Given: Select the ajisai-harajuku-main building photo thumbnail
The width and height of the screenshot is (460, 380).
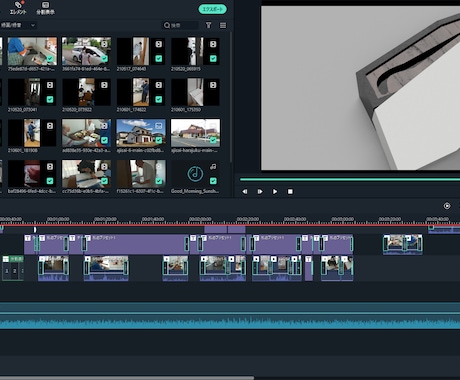Looking at the screenshot, I should click(x=195, y=133).
